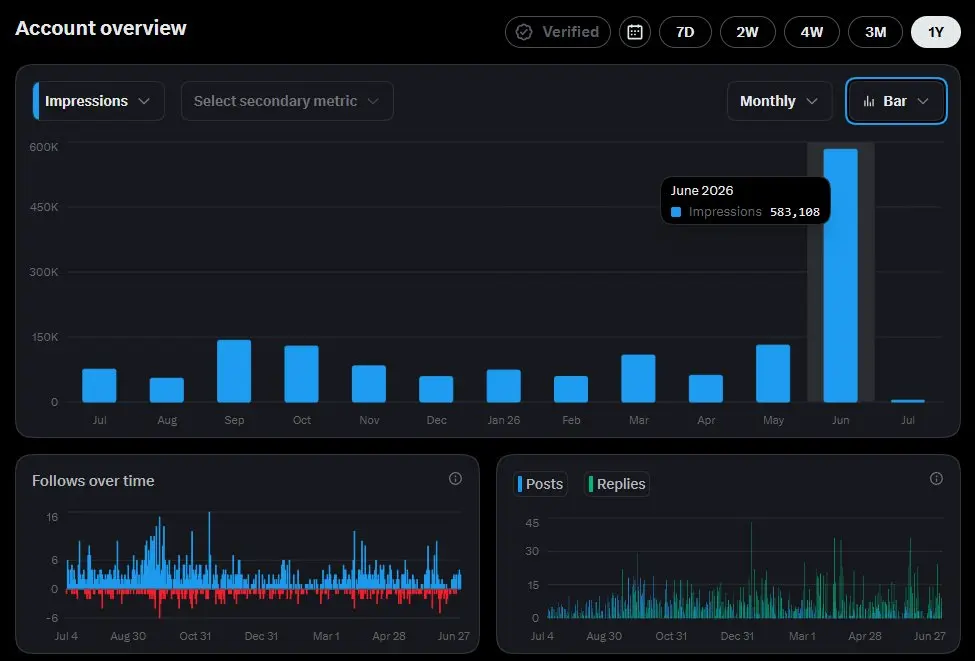975x661 pixels.
Task: Open the calendar date picker icon
Action: [x=635, y=32]
